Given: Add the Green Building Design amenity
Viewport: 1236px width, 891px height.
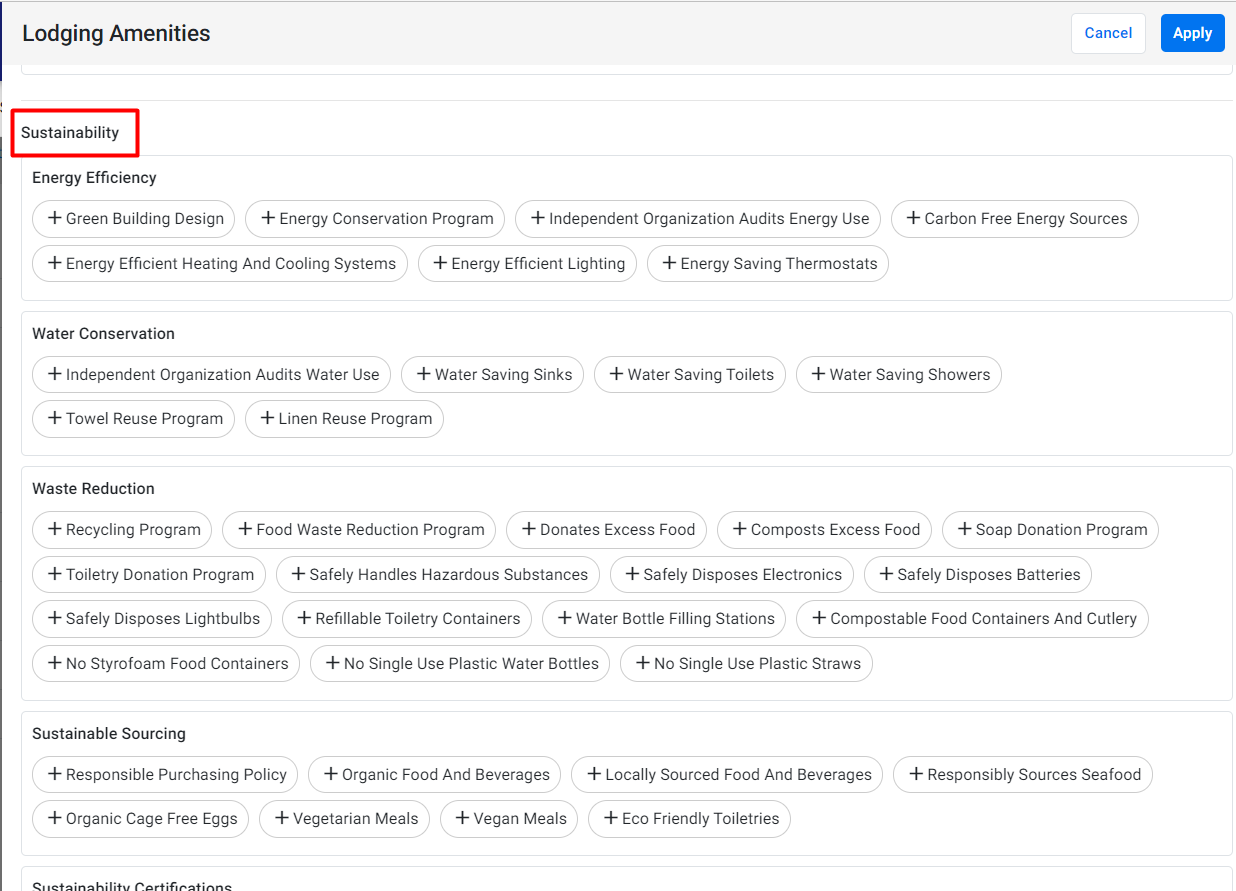Looking at the screenshot, I should tap(134, 219).
